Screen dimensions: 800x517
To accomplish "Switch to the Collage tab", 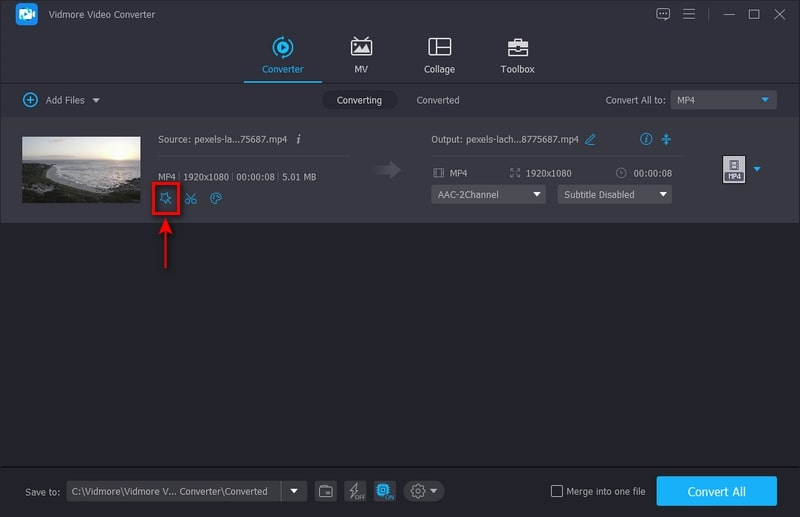I will pyautogui.click(x=439, y=56).
